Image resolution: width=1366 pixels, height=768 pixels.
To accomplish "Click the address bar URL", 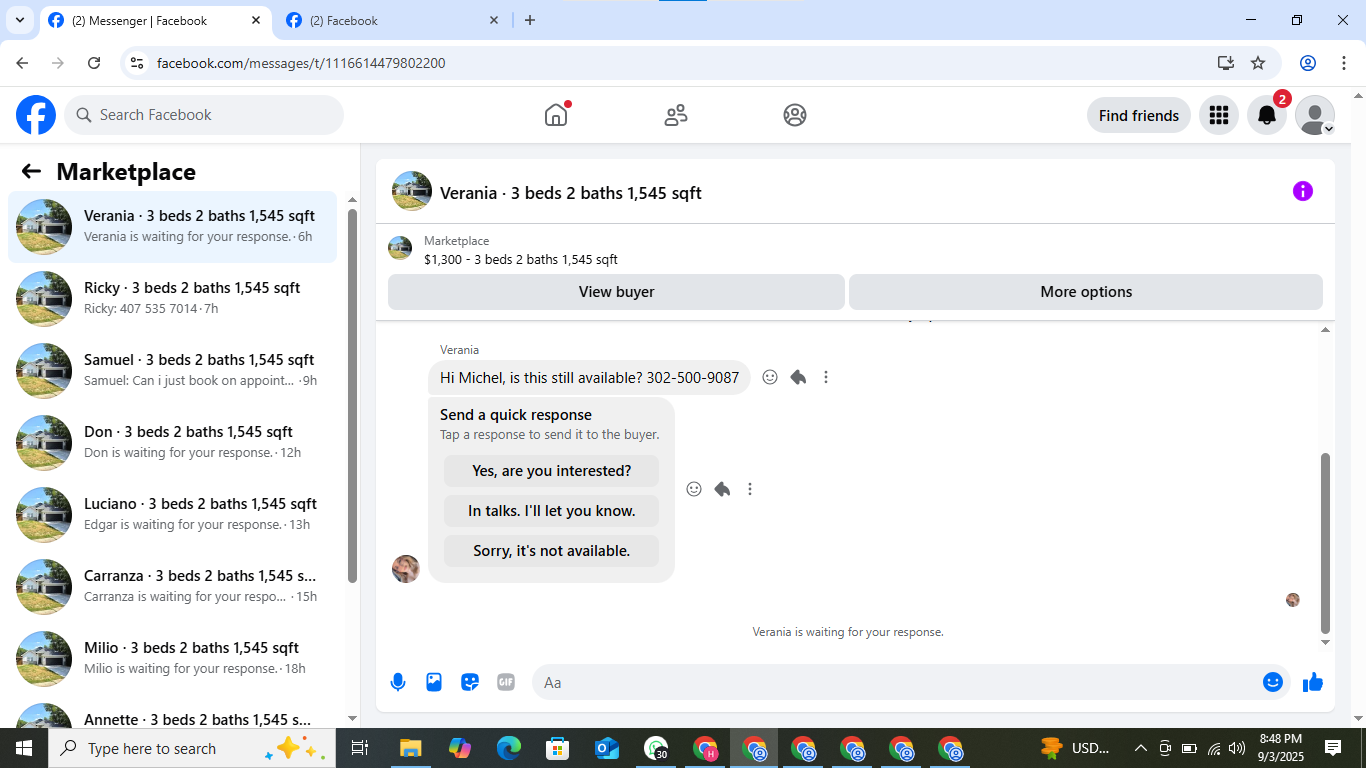I will pos(301,63).
